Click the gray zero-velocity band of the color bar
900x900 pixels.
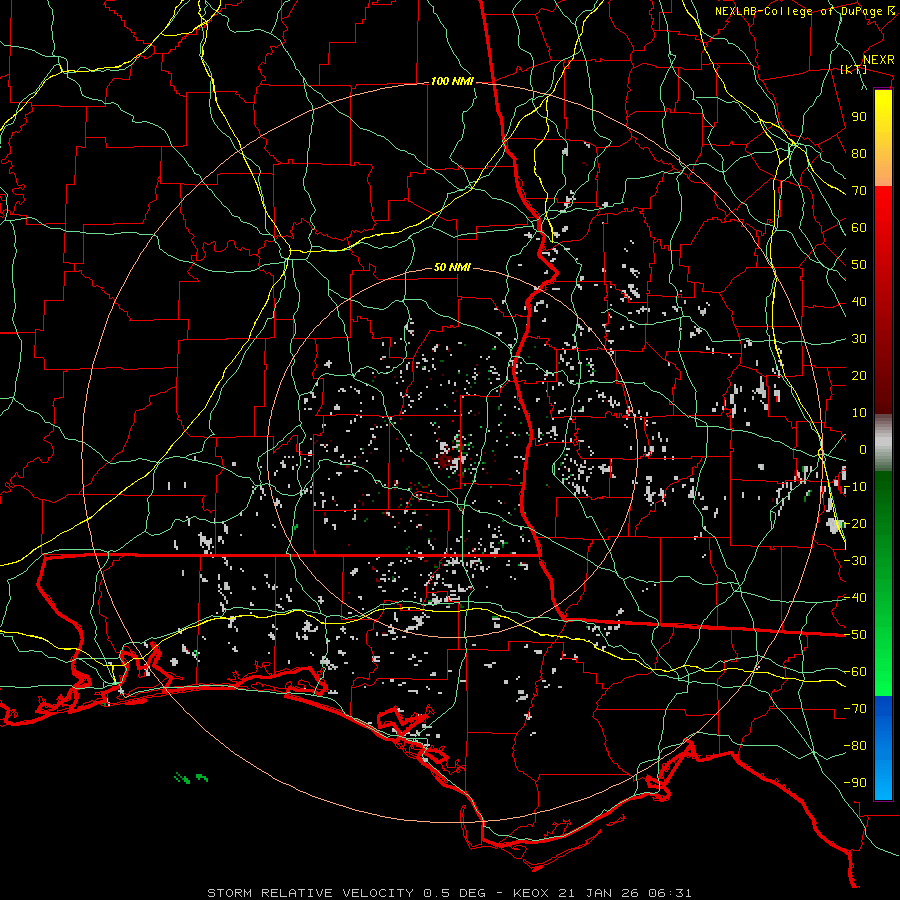point(883,443)
